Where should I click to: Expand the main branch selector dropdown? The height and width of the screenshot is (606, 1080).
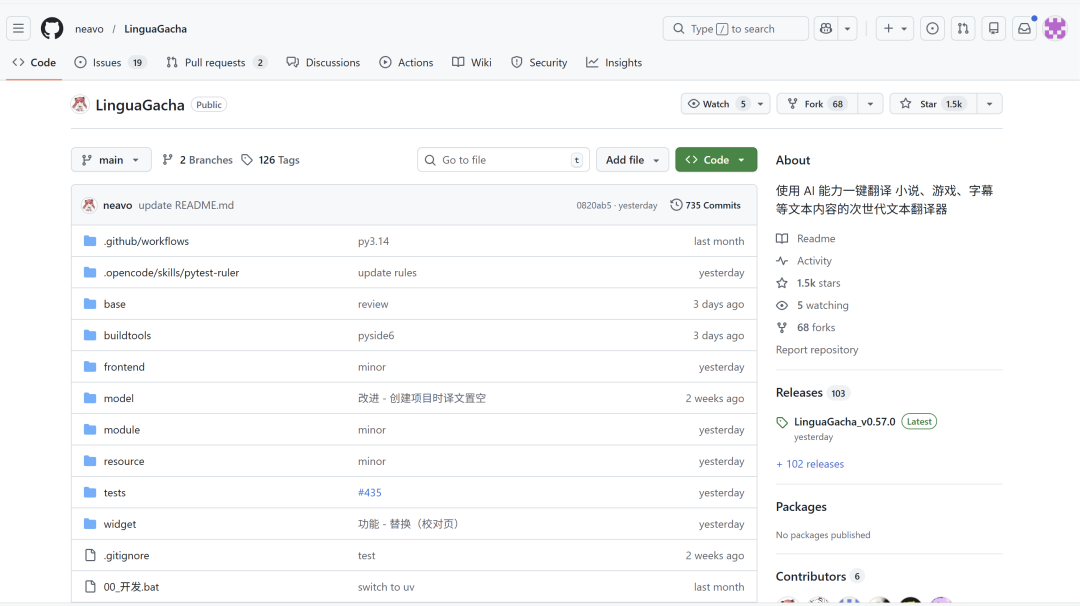click(x=111, y=160)
